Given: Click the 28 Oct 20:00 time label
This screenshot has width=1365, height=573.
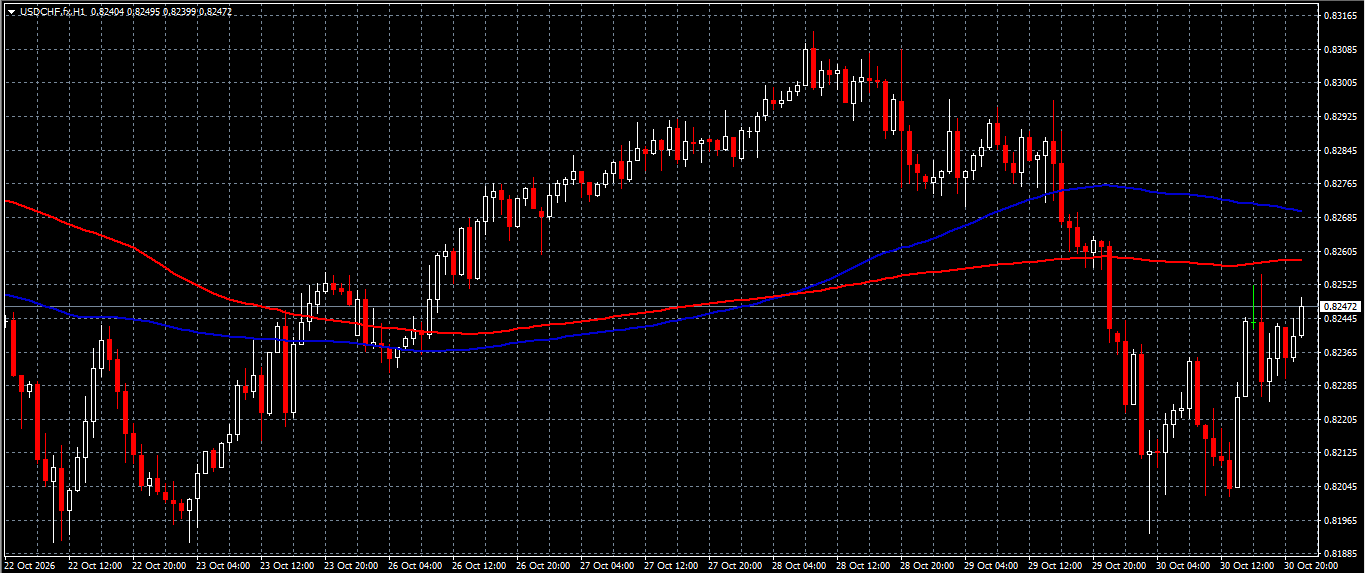Looking at the screenshot, I should click(x=927, y=566).
